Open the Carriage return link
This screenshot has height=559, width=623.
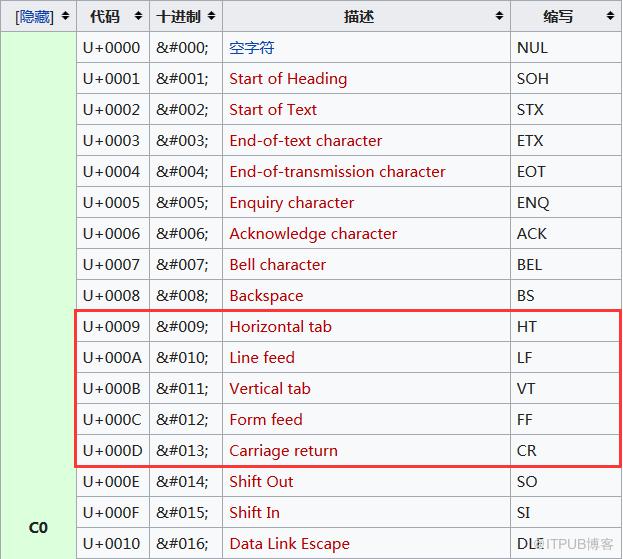[x=283, y=451]
